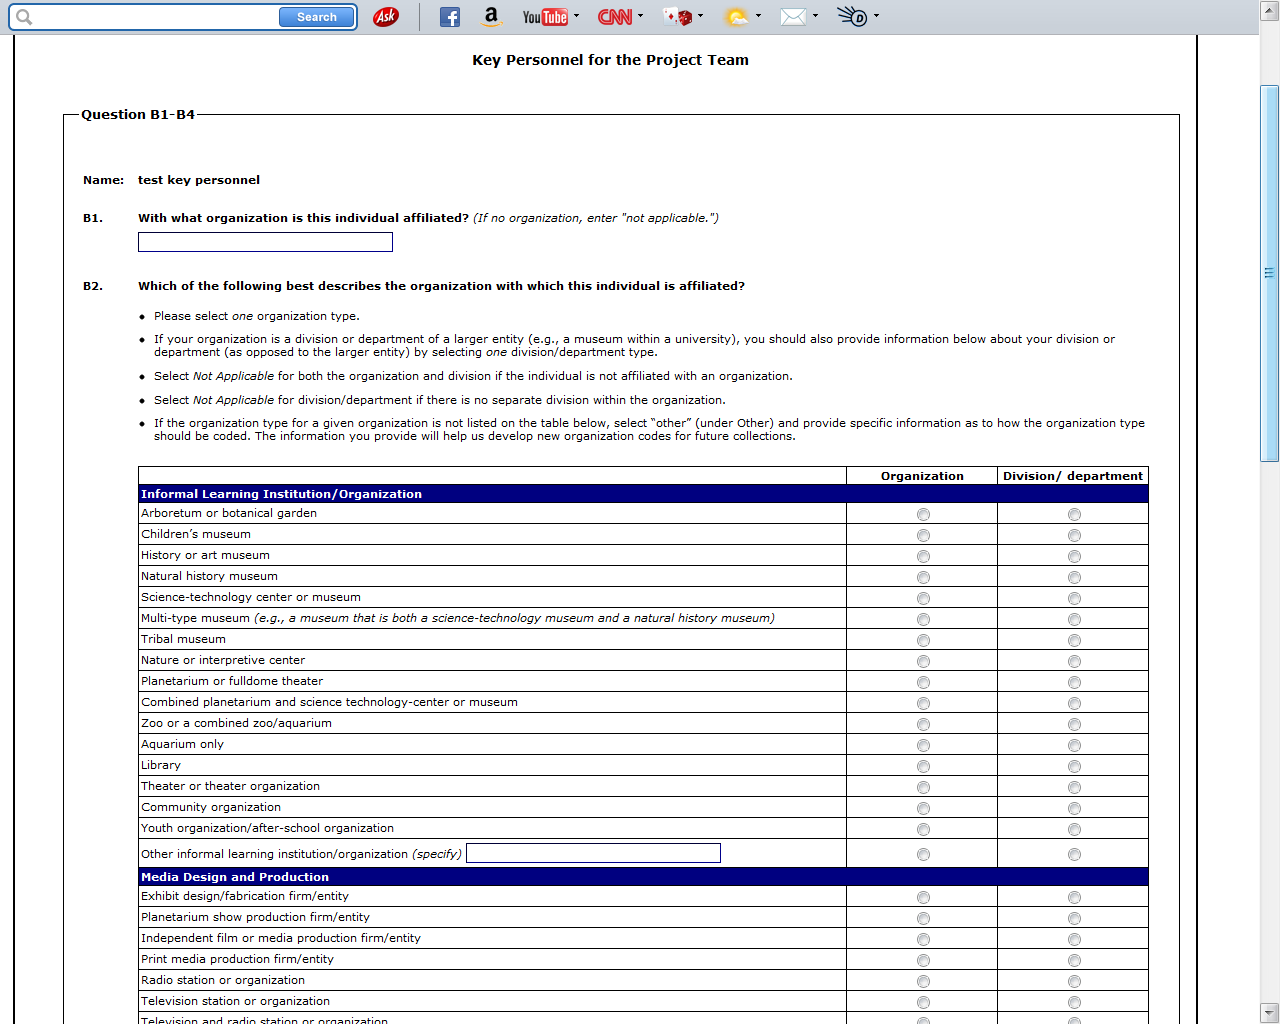Select Organization for Print media production firm/entity

(x=923, y=960)
